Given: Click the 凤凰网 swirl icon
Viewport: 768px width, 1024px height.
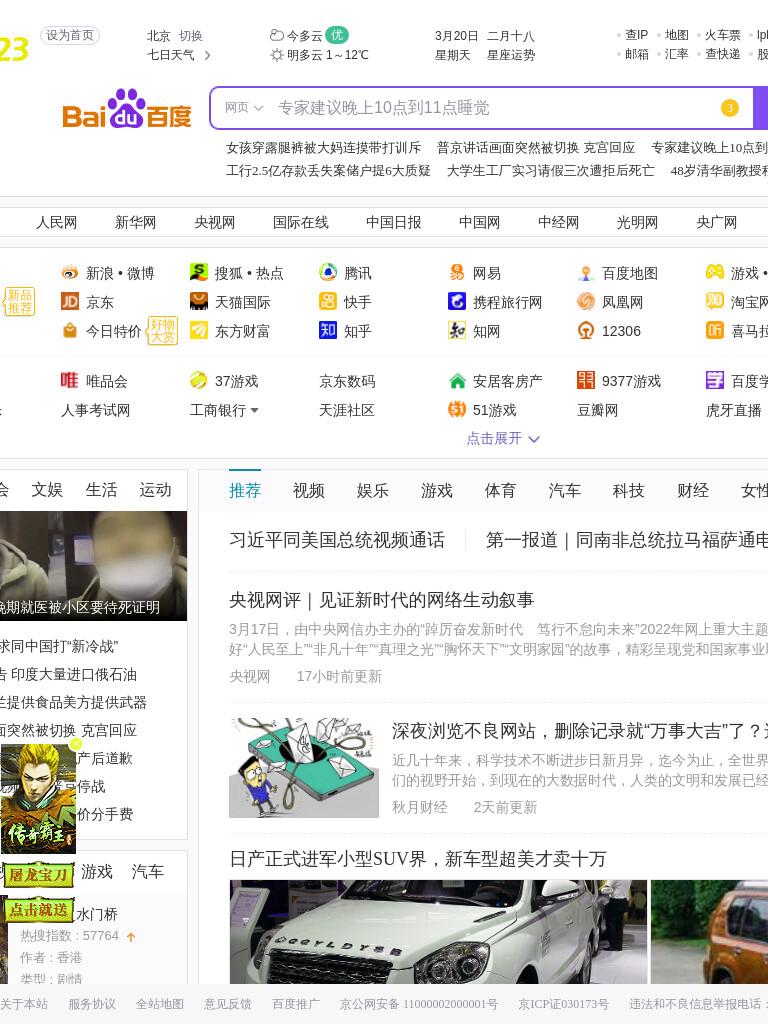Looking at the screenshot, I should 586,301.
